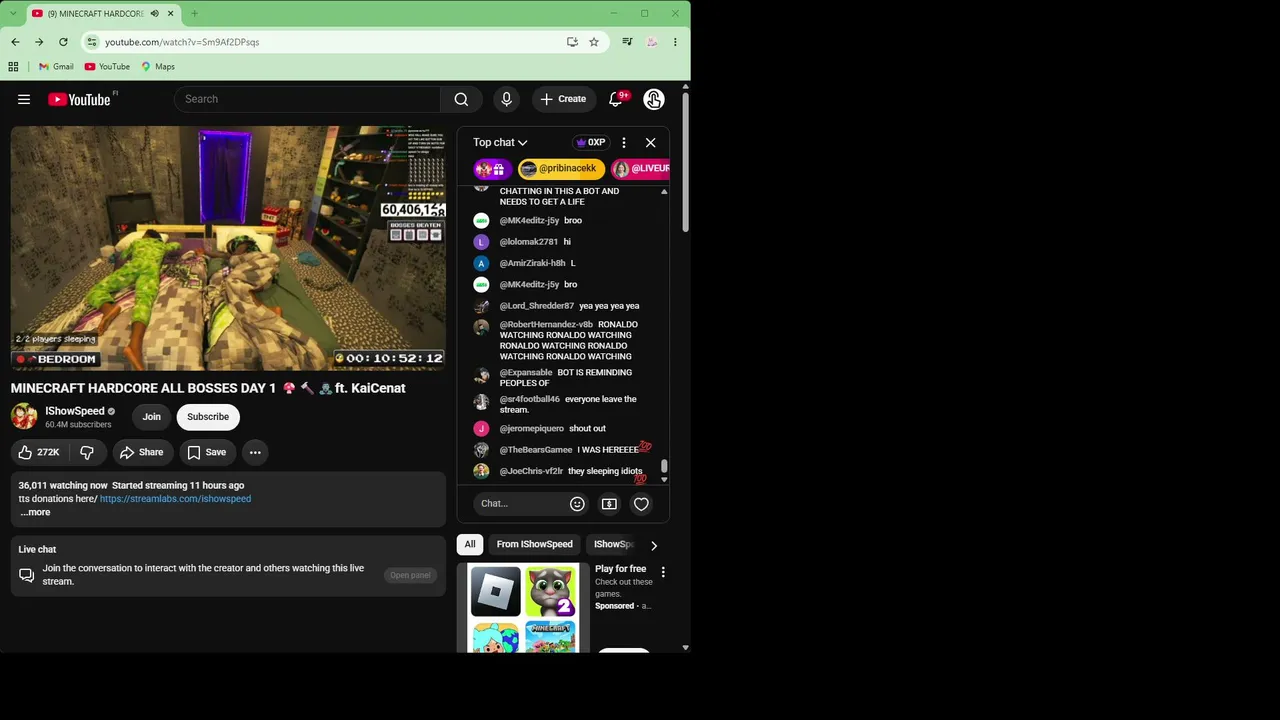Click the live chat scrollbar thumb
This screenshot has height=720, width=1280.
point(664,467)
